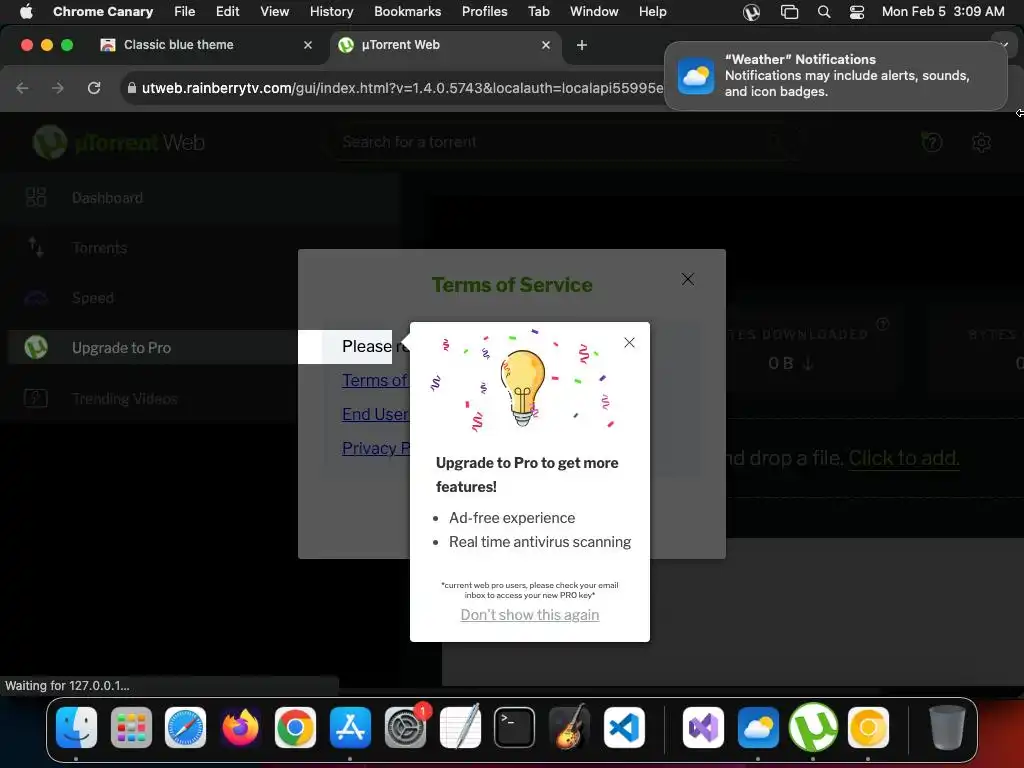The height and width of the screenshot is (768, 1024).
Task: Close the Upgrade to Pro popup
Action: [x=629, y=343]
